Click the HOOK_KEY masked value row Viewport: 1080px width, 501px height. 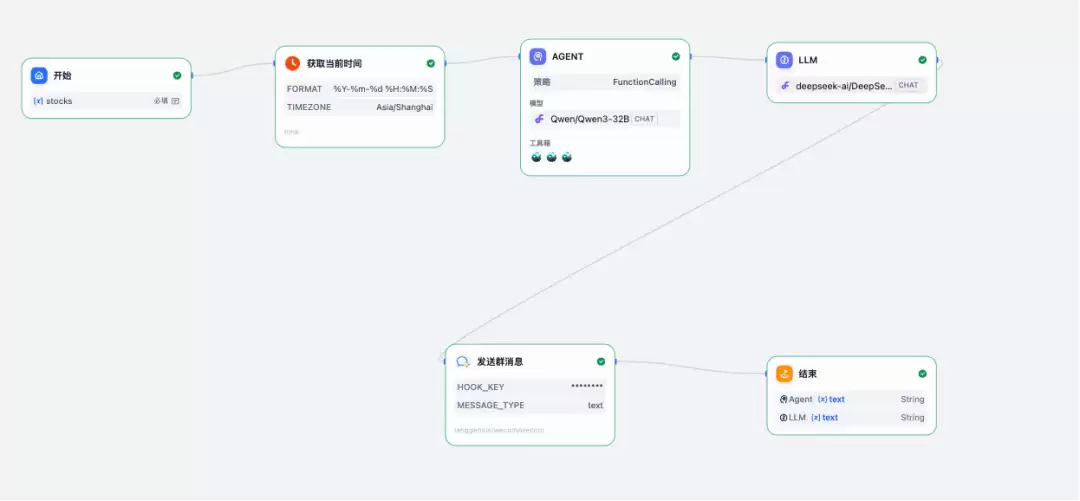(x=530, y=387)
